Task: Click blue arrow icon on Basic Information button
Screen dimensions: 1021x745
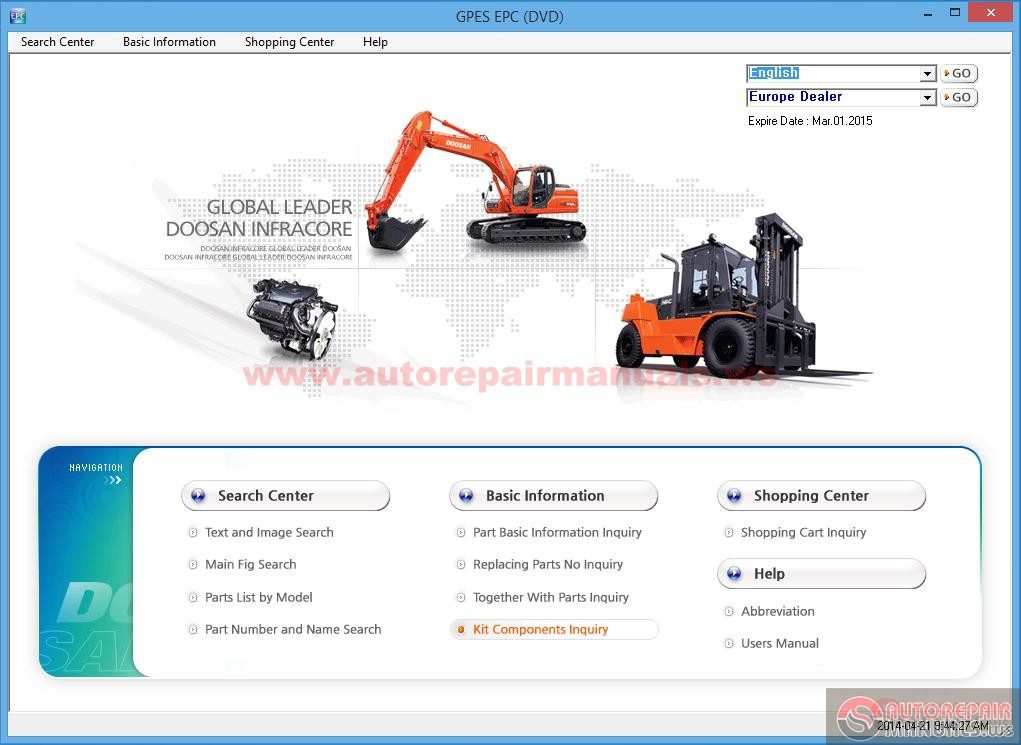Action: [466, 496]
